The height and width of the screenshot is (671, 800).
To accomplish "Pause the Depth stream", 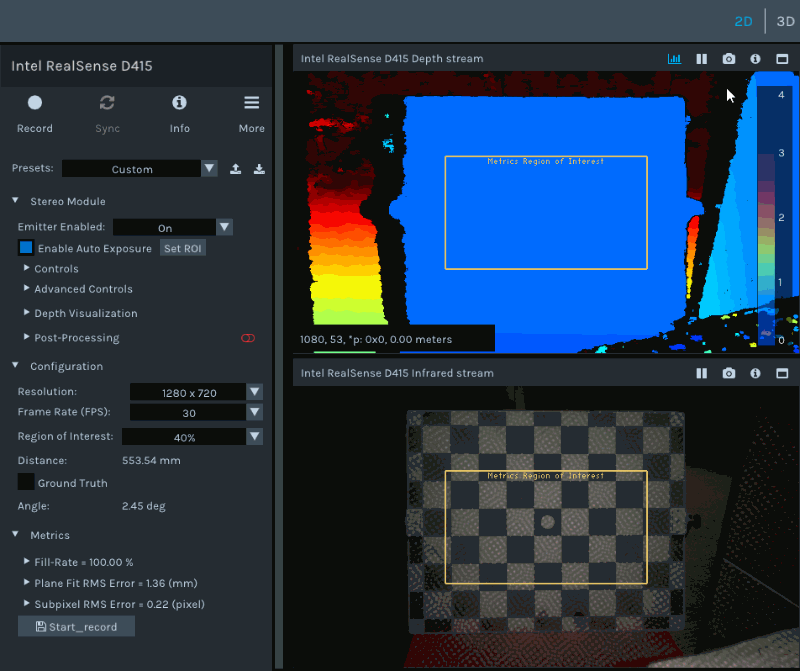I will click(702, 59).
